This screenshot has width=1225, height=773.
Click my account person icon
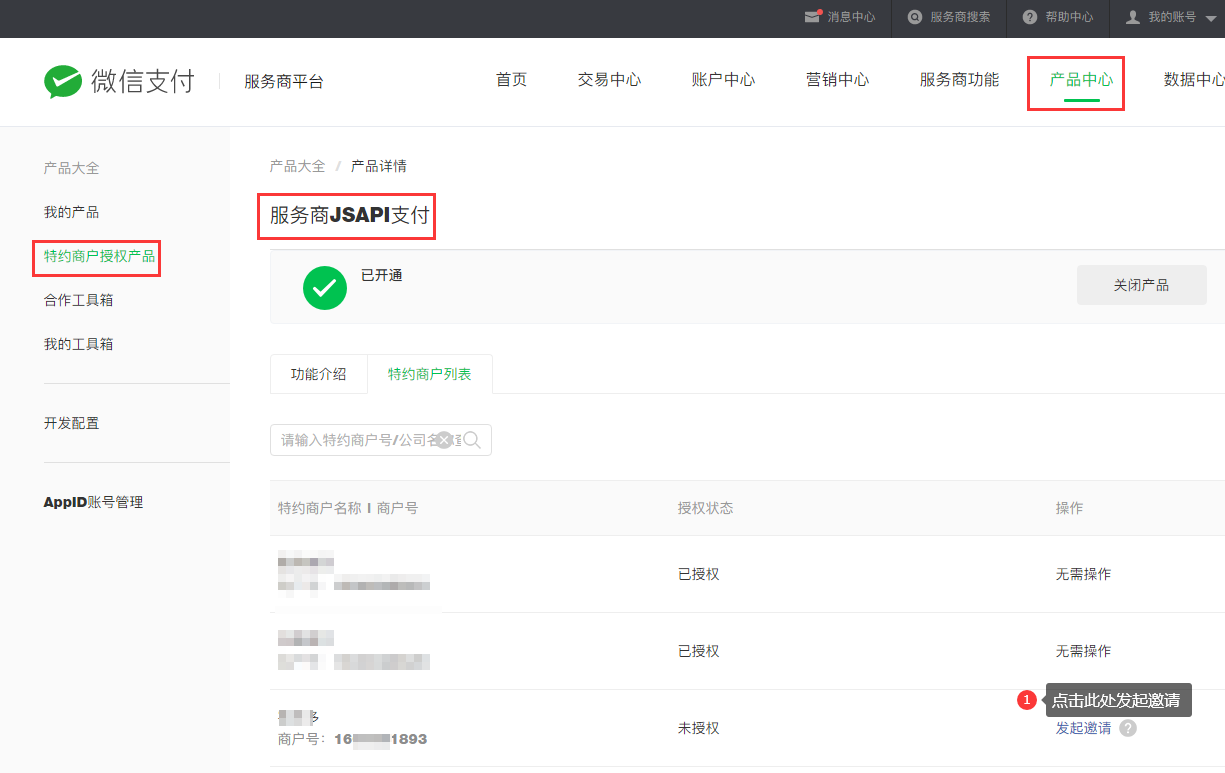point(1133,17)
